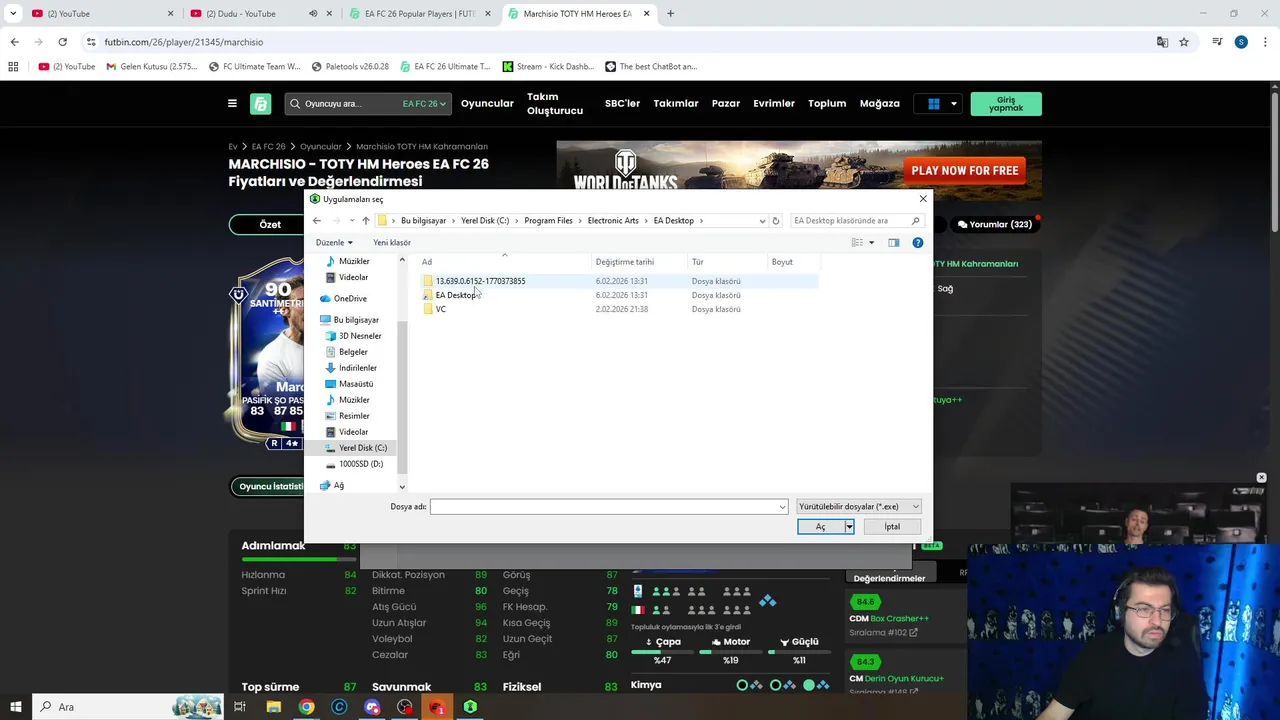Open the Aç button split arrow
This screenshot has width=1280, height=720.
coord(849,527)
